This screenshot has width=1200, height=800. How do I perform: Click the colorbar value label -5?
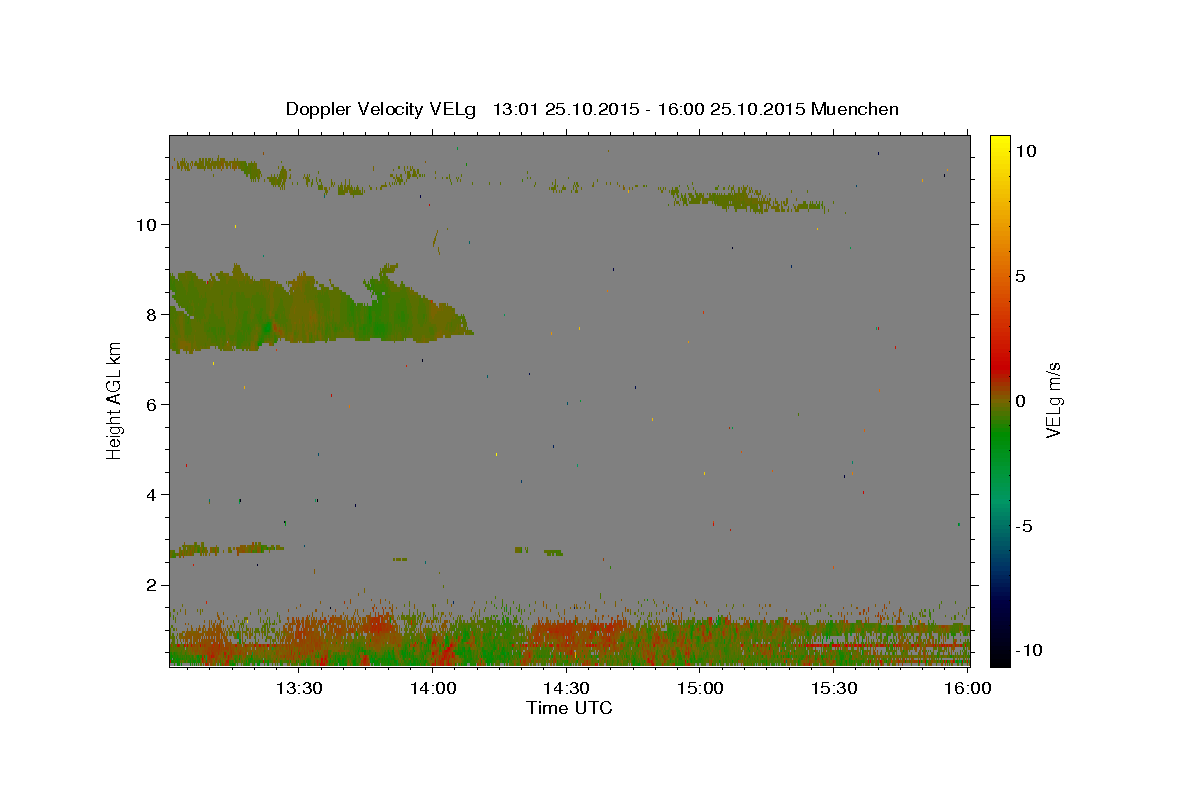(1024, 526)
